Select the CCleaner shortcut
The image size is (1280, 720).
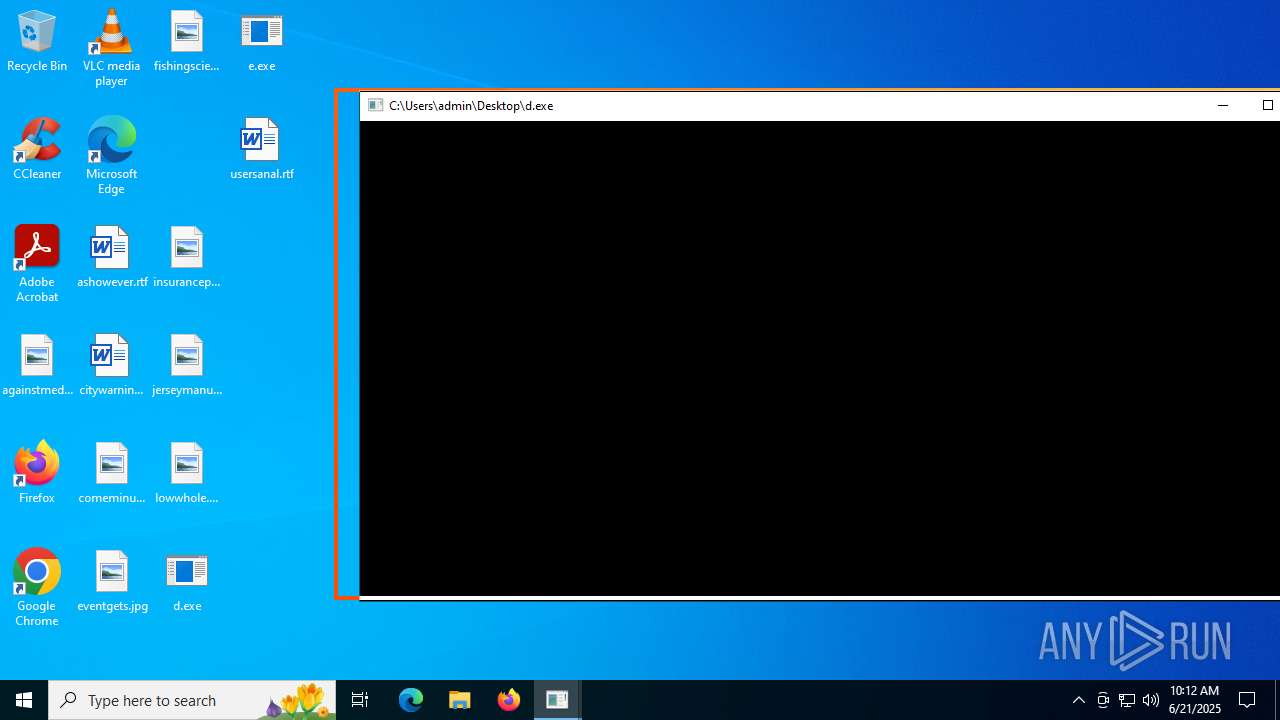(37, 149)
